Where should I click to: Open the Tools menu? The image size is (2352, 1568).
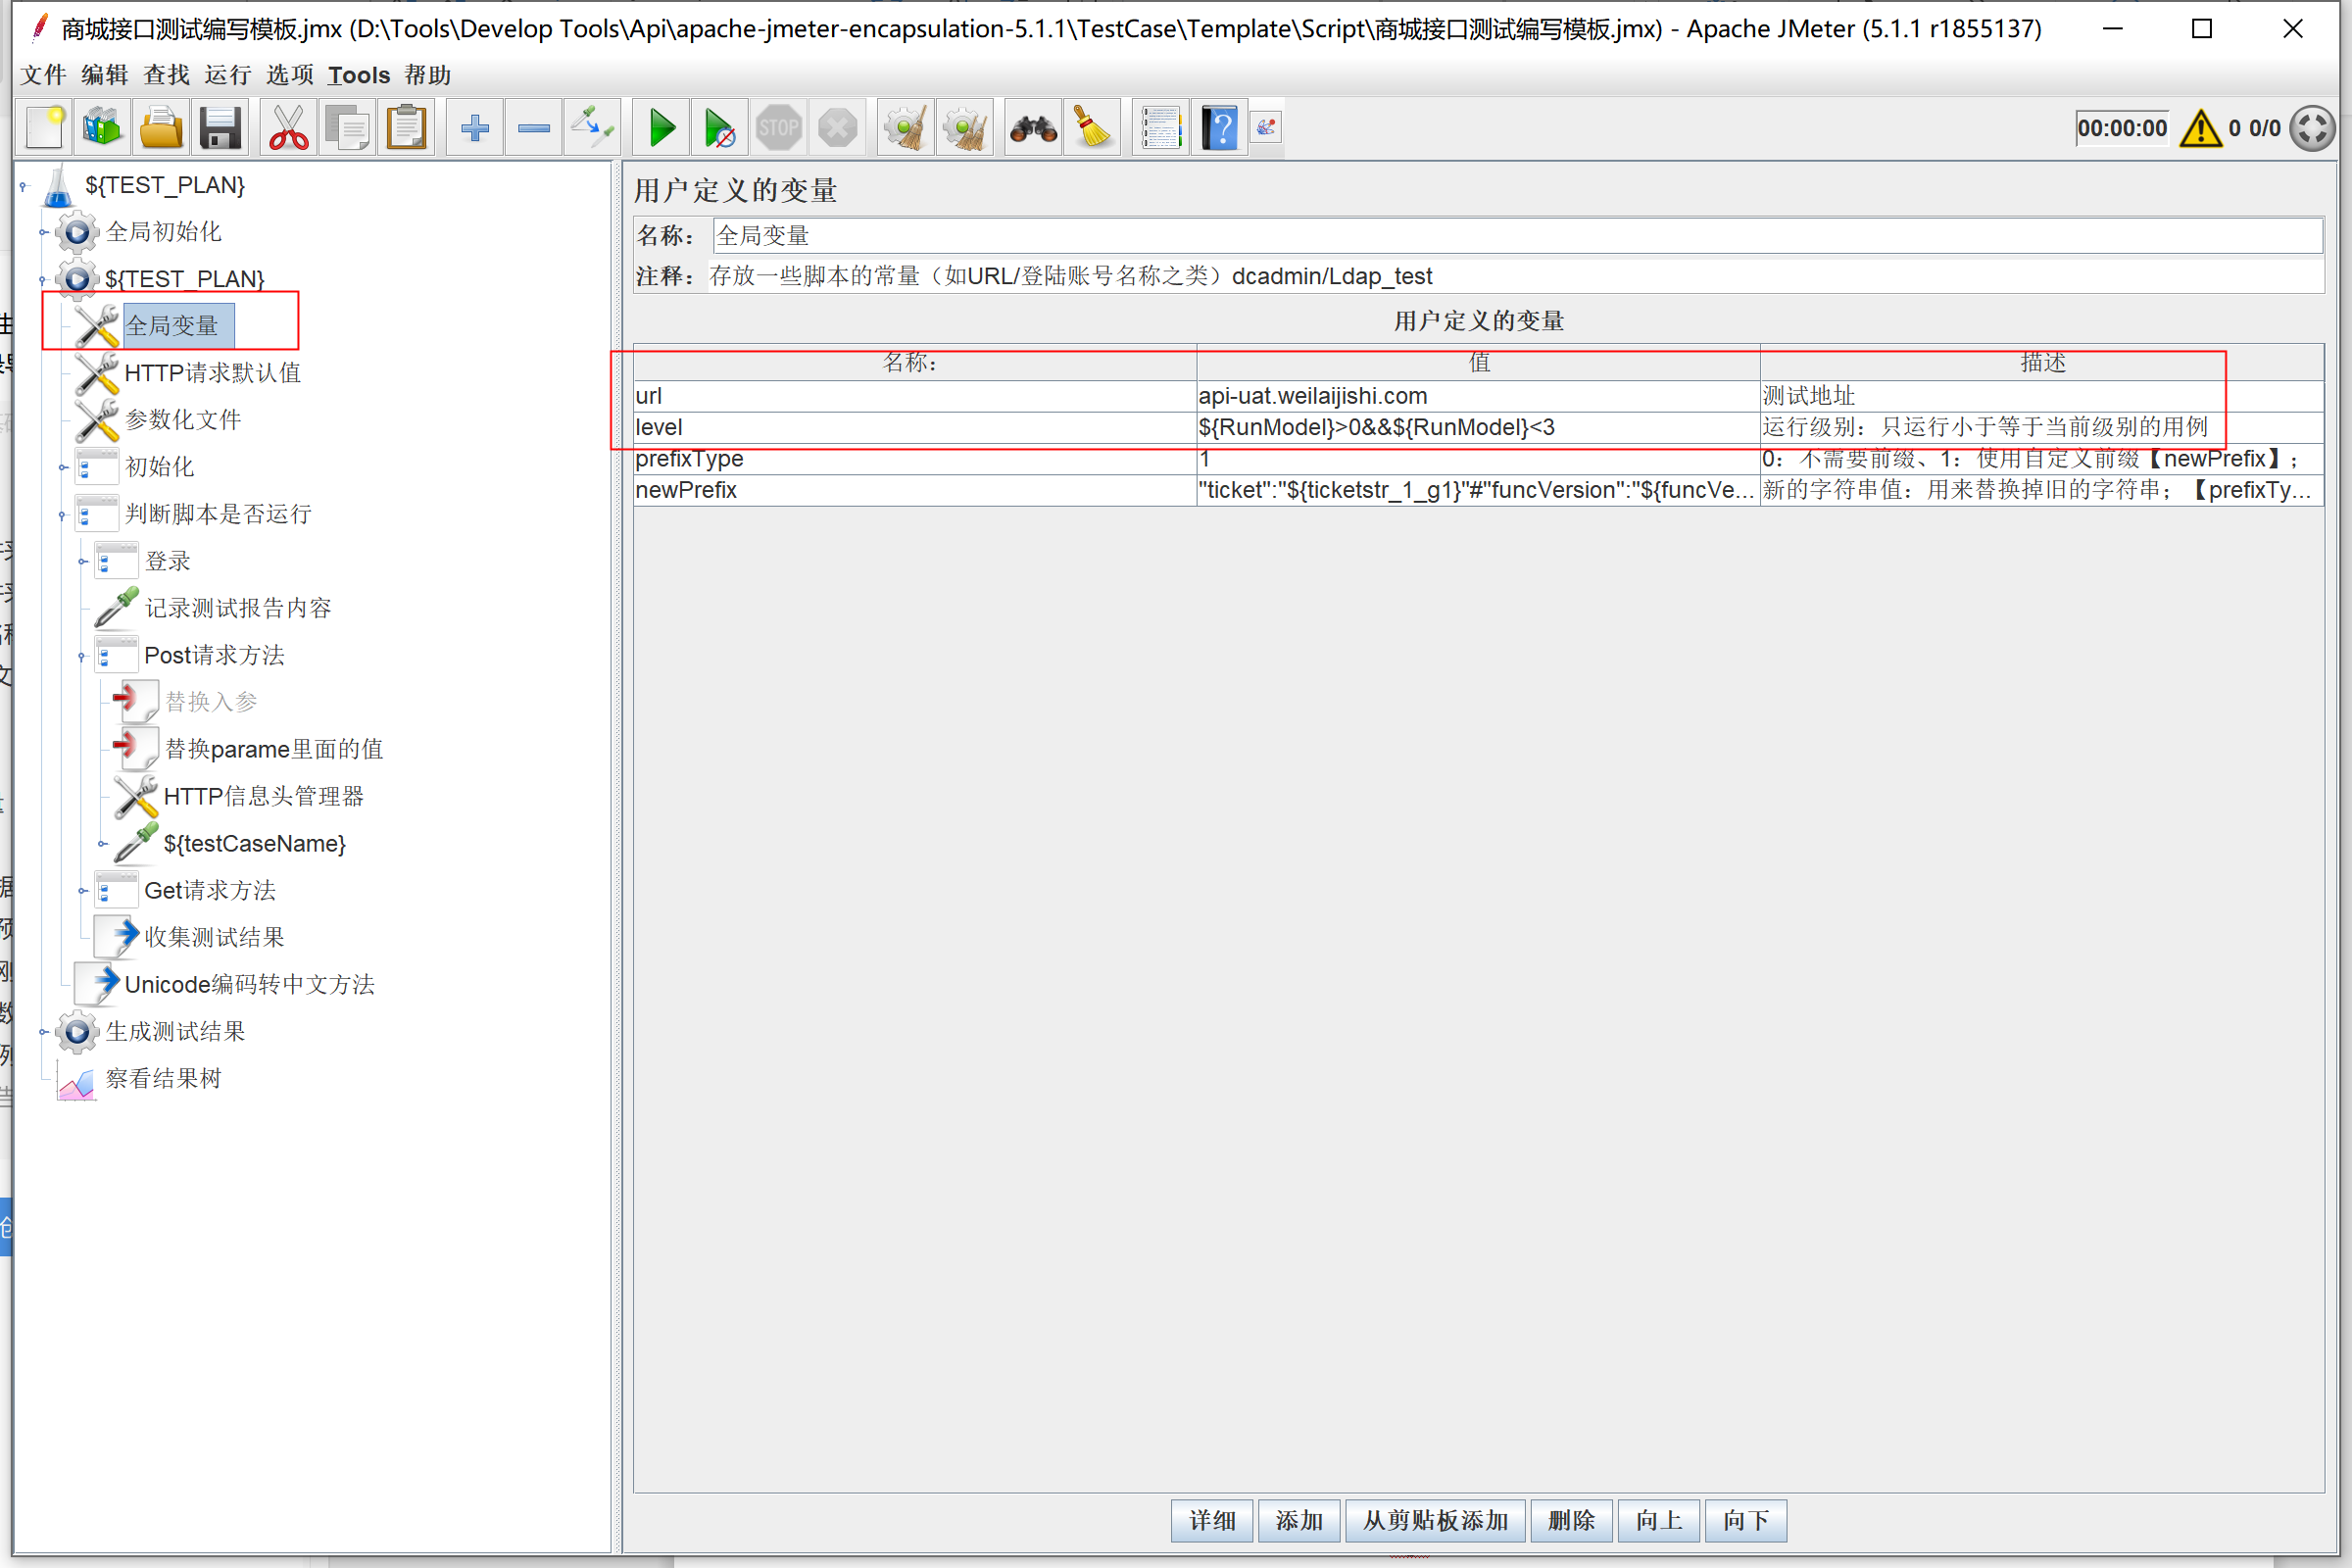pyautogui.click(x=359, y=75)
